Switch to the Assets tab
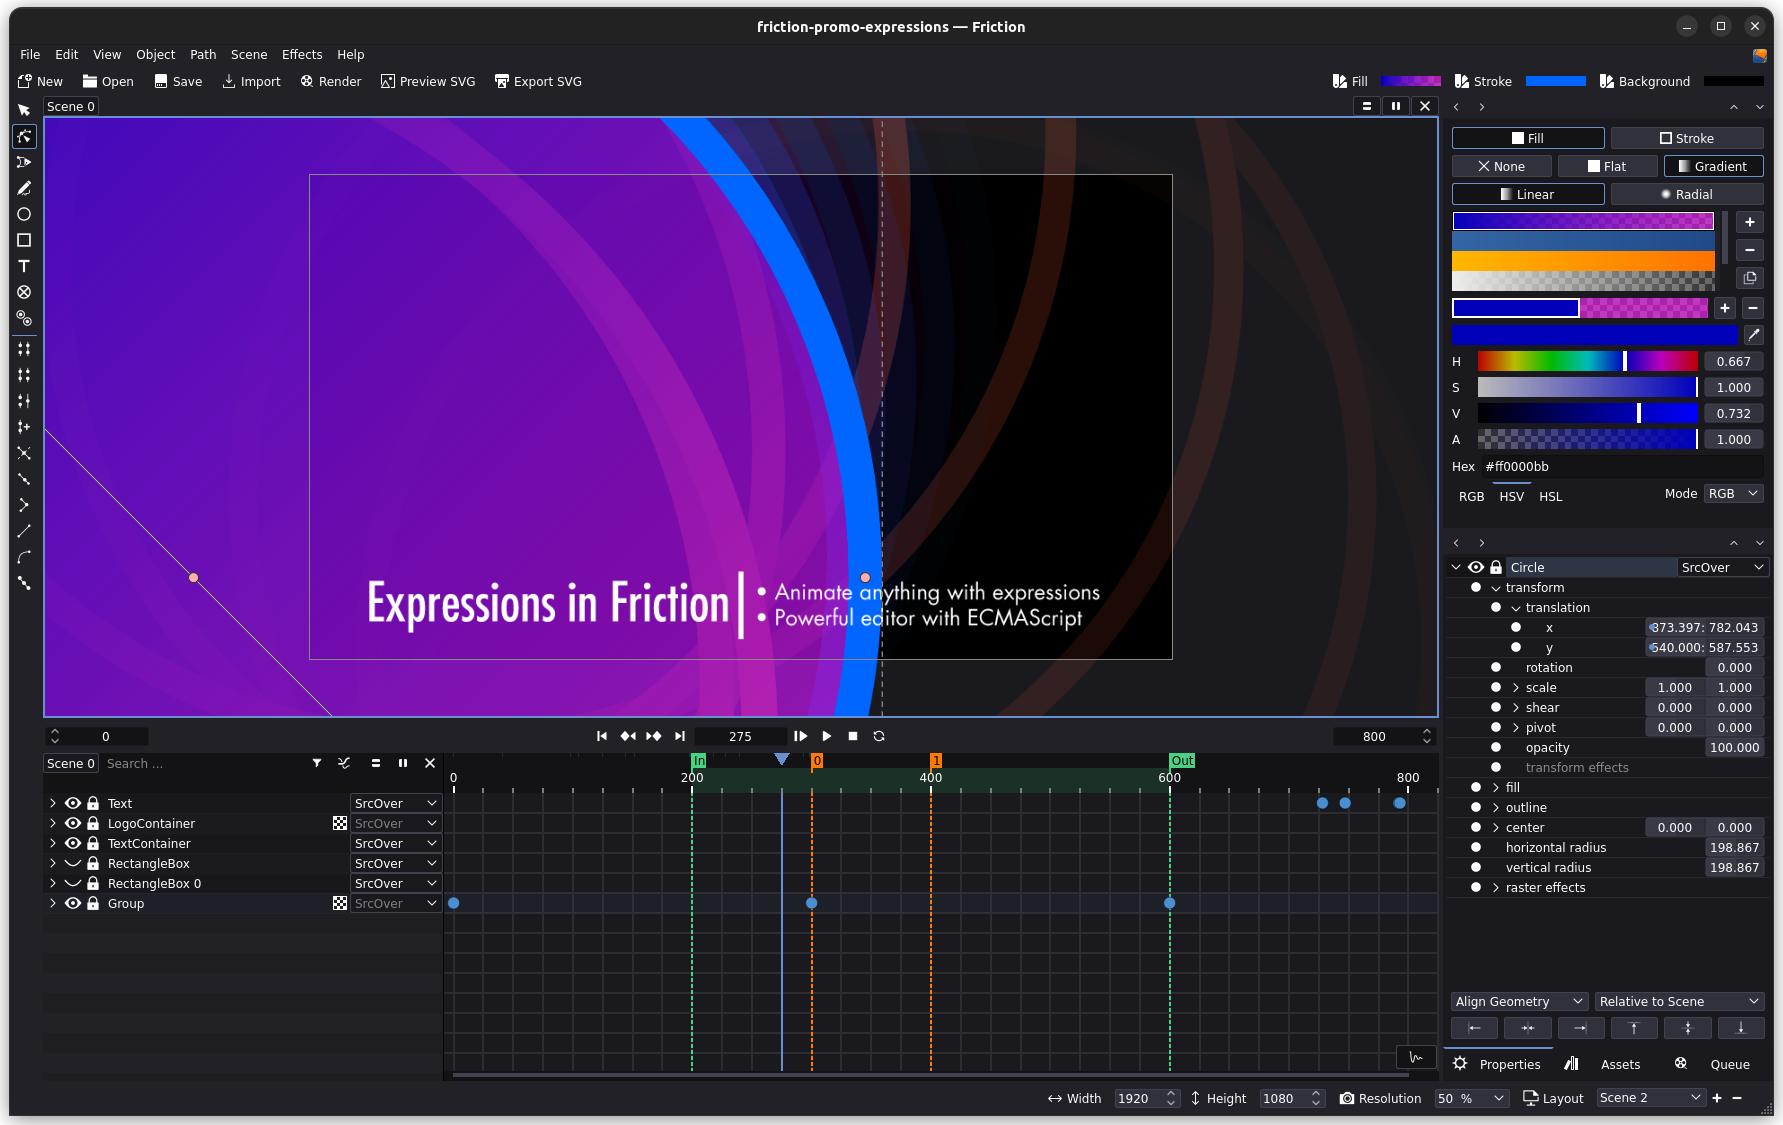 [x=1620, y=1064]
